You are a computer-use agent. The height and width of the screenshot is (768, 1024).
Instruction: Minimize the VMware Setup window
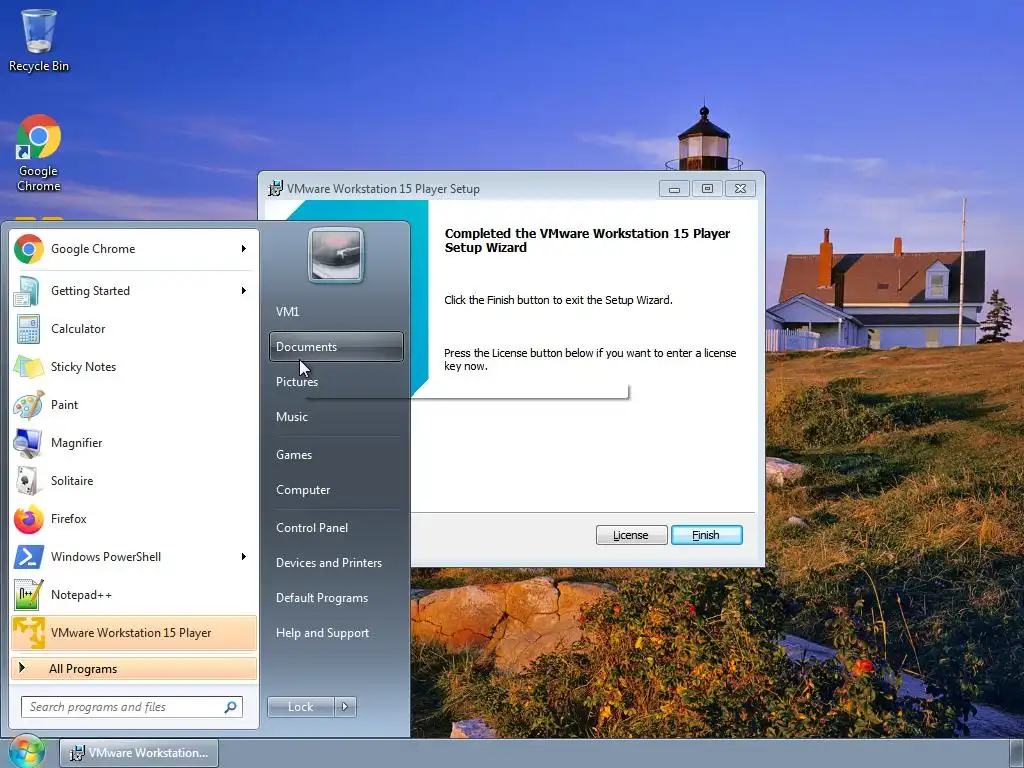[675, 189]
